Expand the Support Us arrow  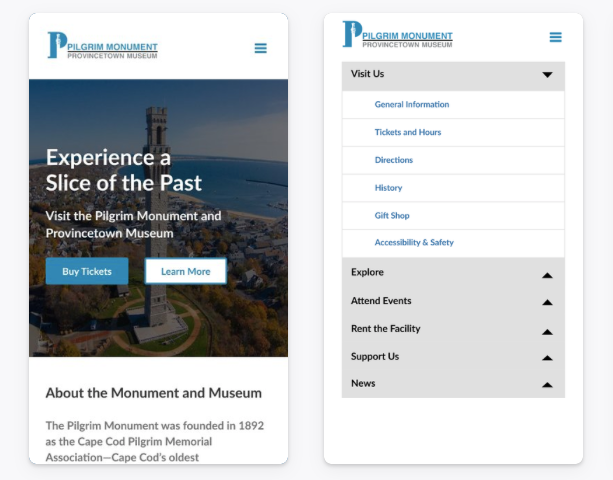pos(547,358)
